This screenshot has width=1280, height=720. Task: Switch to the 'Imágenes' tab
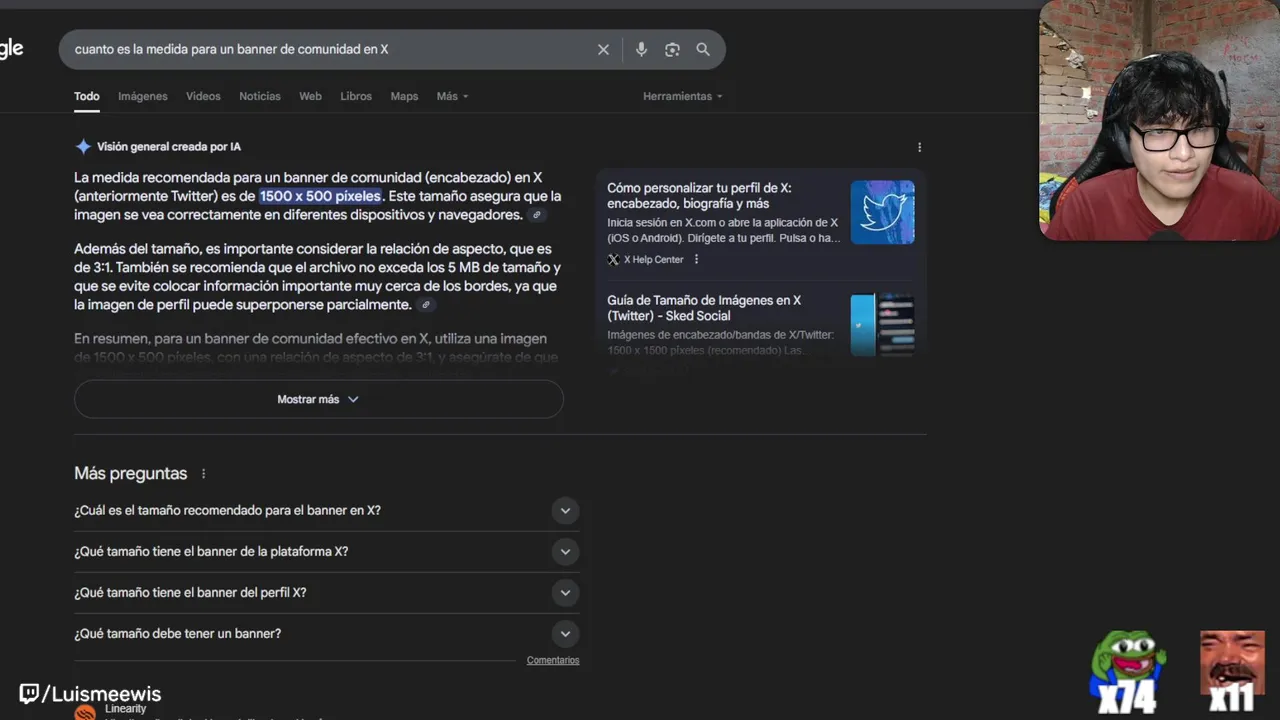click(143, 96)
